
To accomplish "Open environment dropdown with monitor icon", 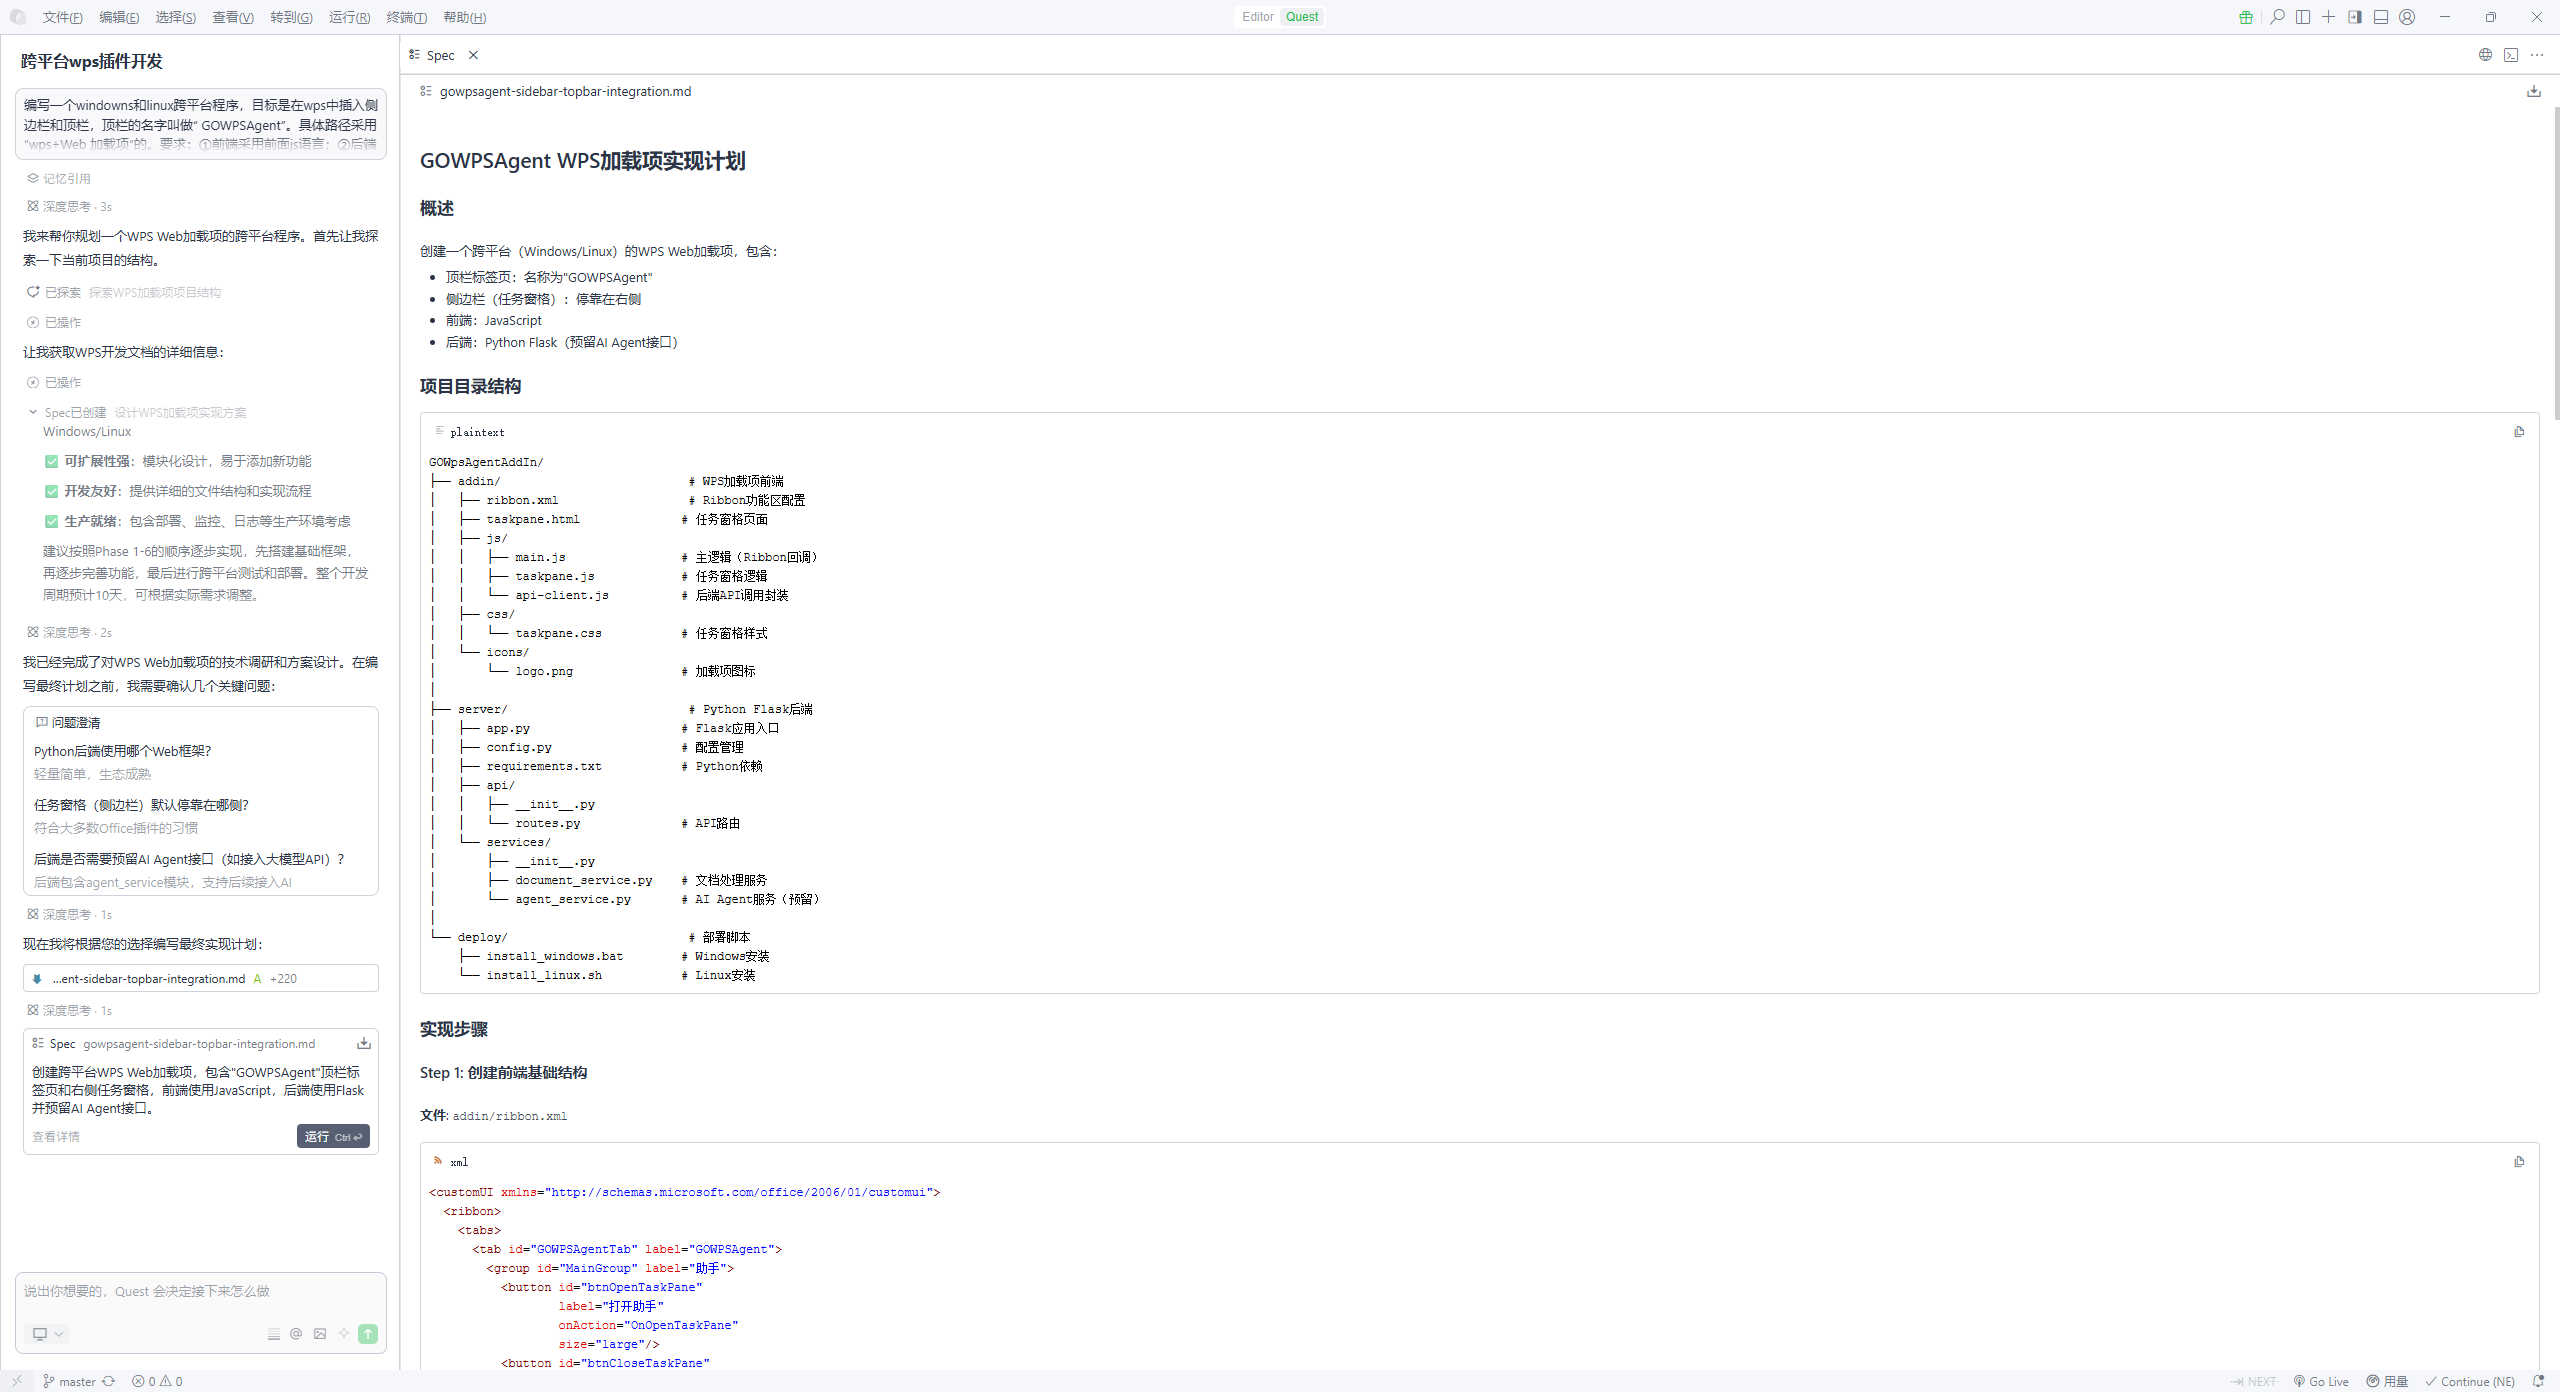I will (47, 1334).
